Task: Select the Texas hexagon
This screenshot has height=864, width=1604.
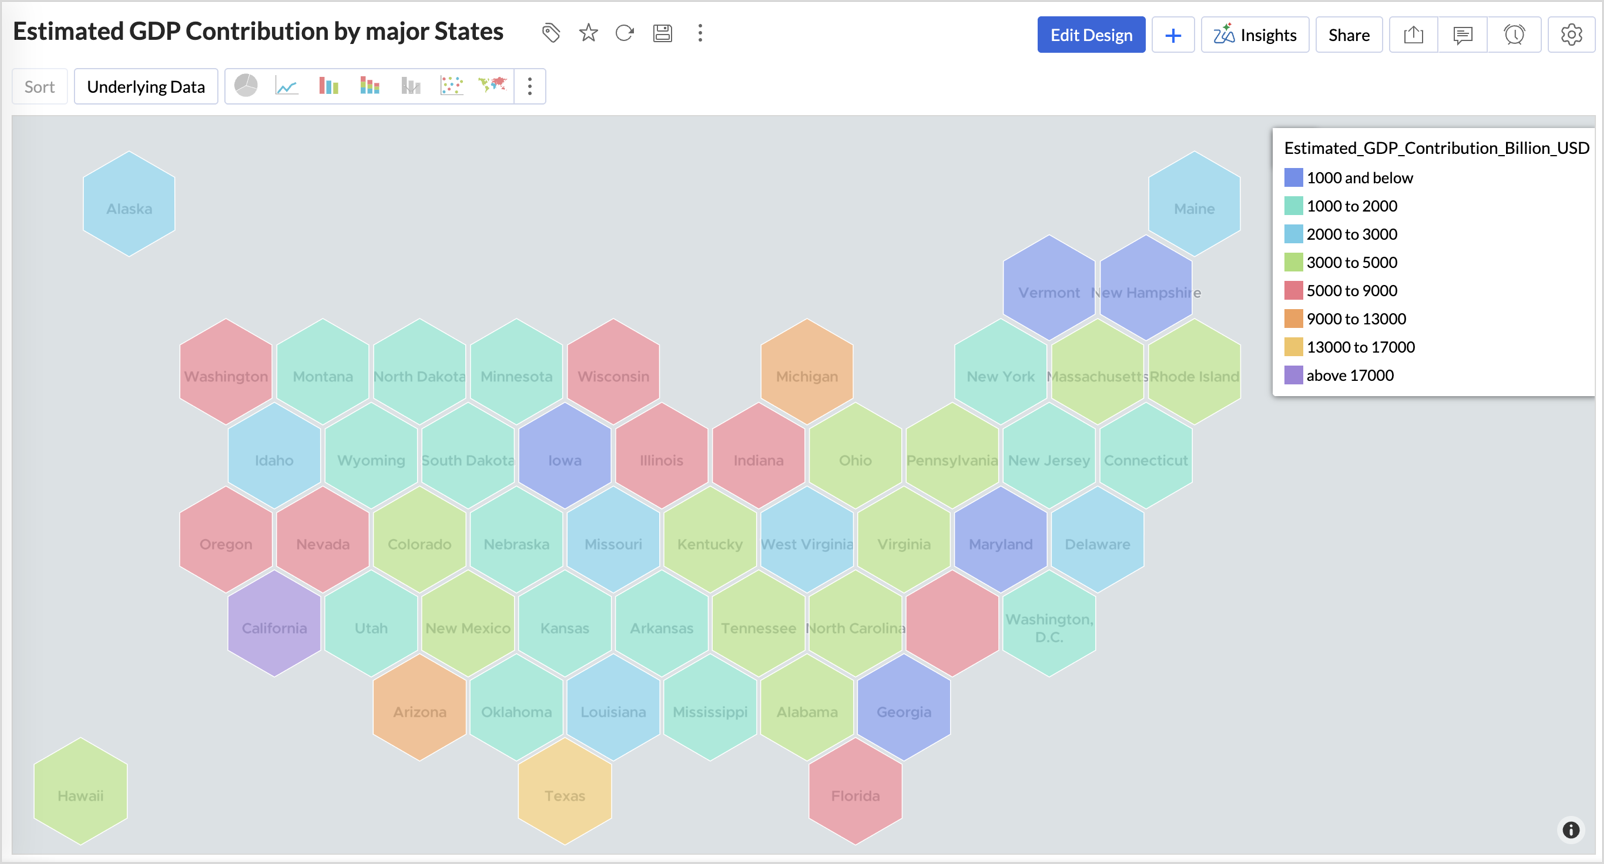Action: 565,792
